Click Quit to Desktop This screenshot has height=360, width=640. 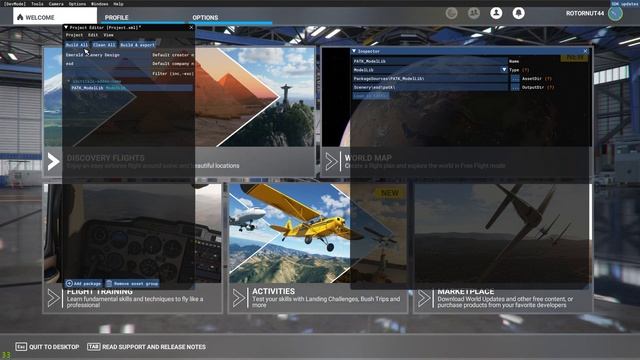point(47,347)
